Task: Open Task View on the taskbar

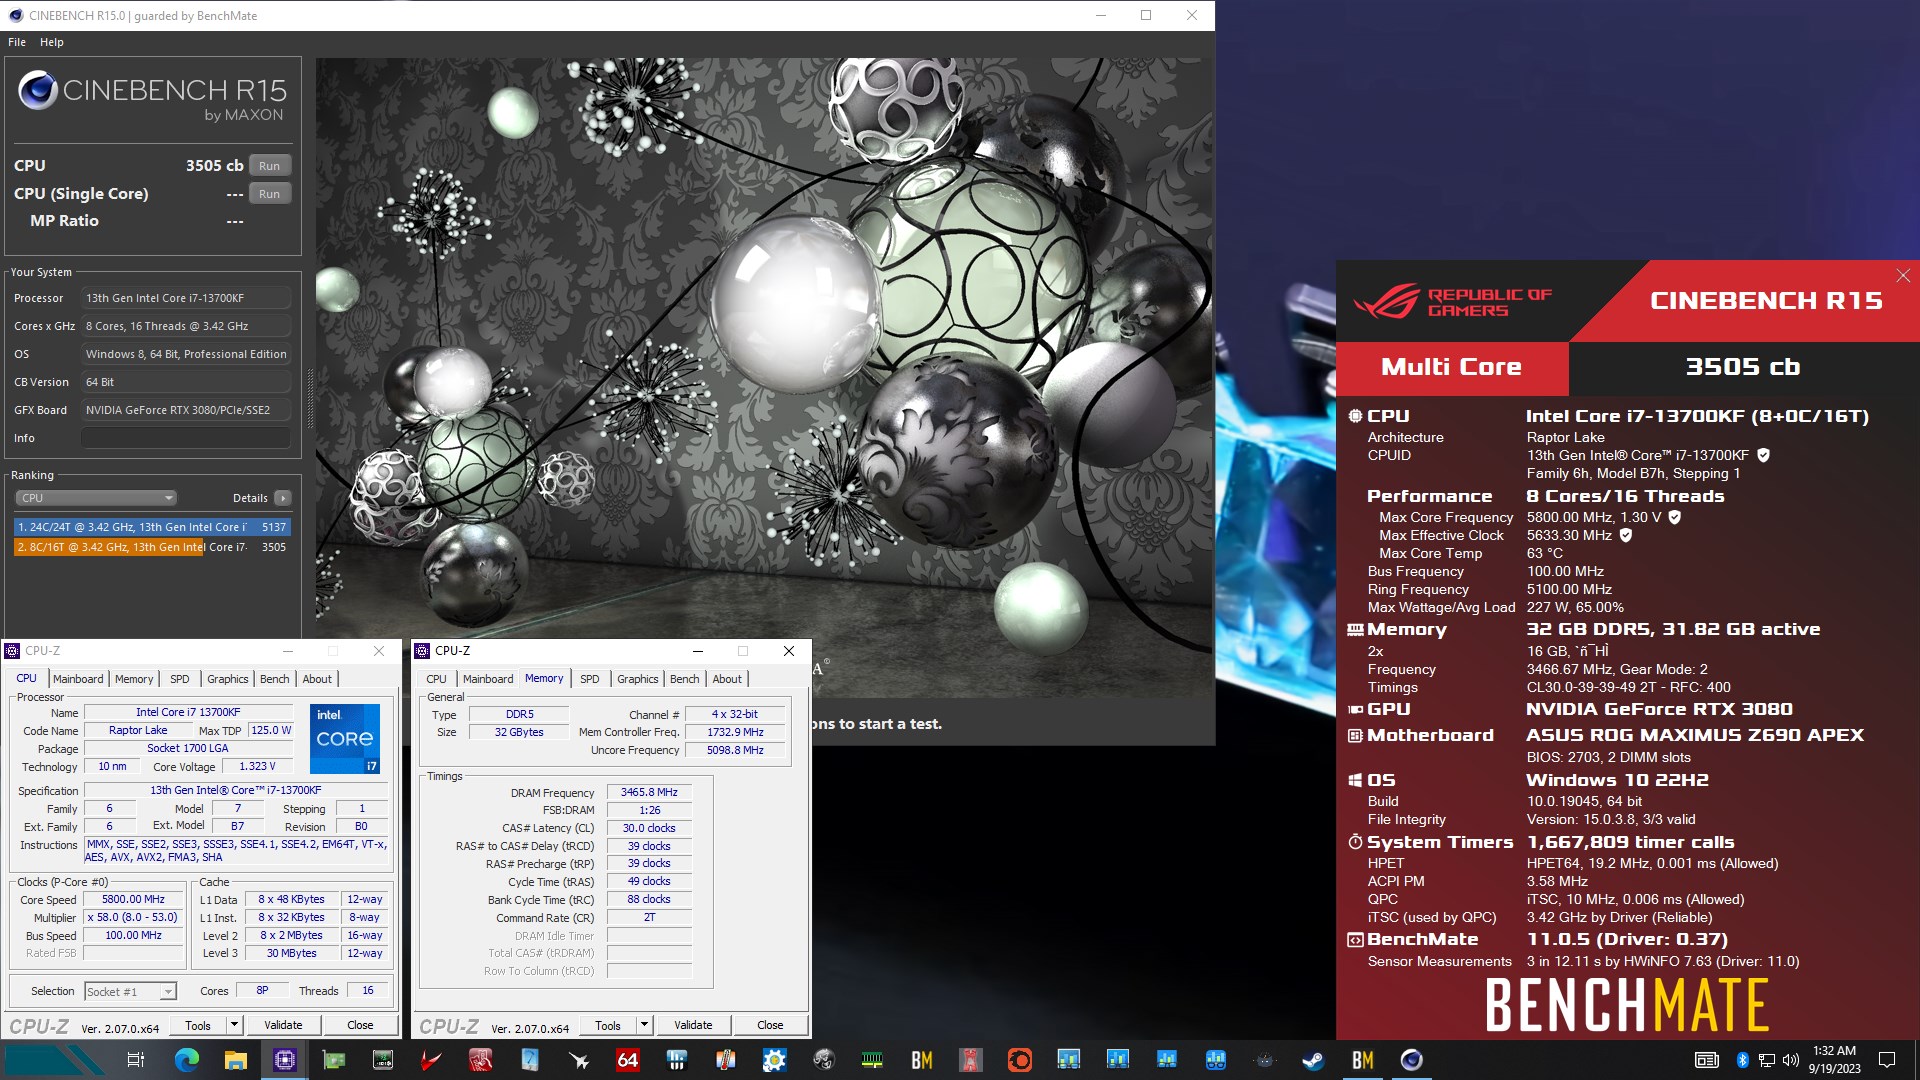Action: tap(136, 1060)
